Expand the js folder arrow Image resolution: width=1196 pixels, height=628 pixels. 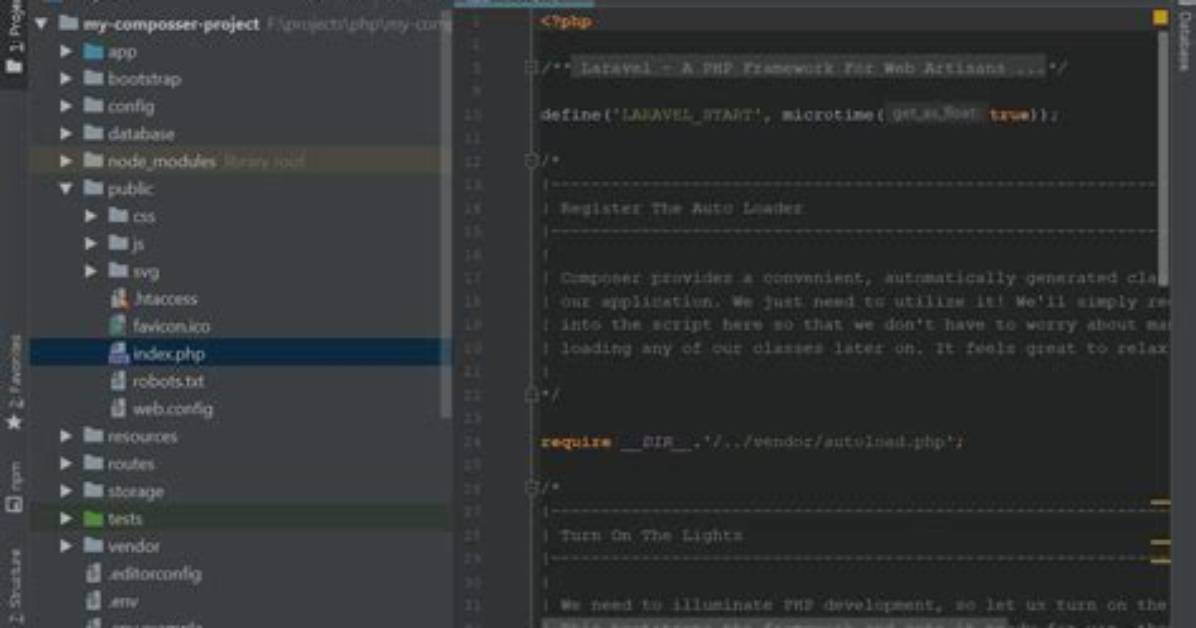[x=91, y=243]
